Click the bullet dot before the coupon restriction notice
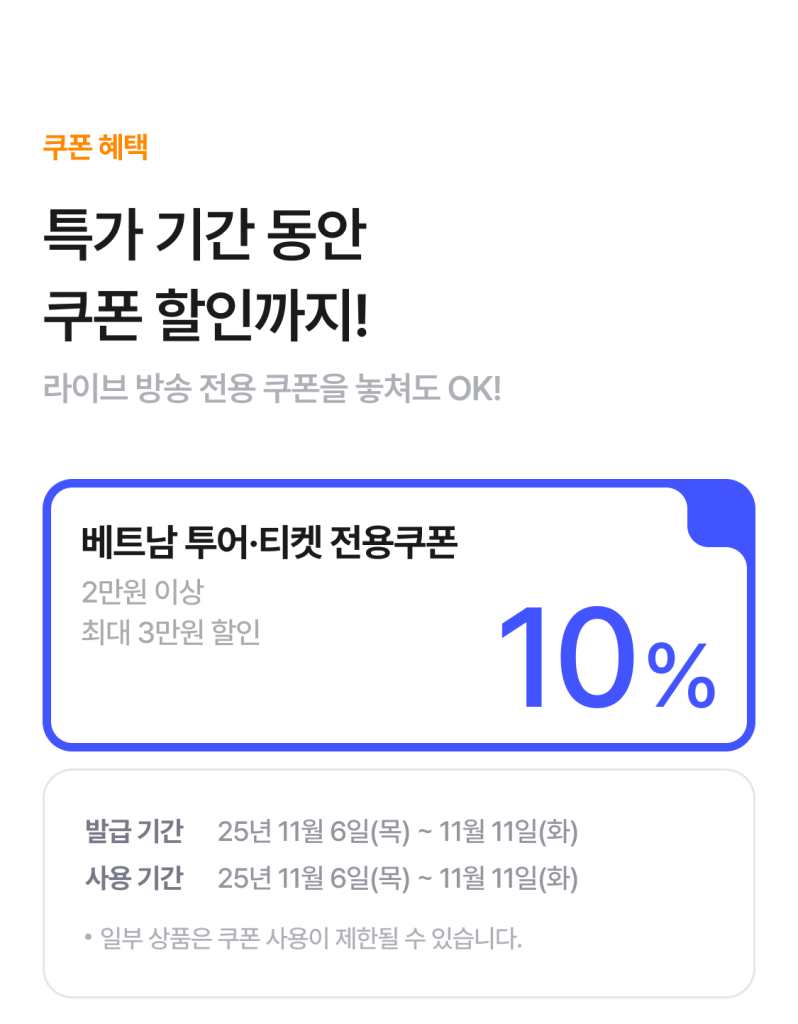798x1024 pixels. pyautogui.click(x=89, y=938)
